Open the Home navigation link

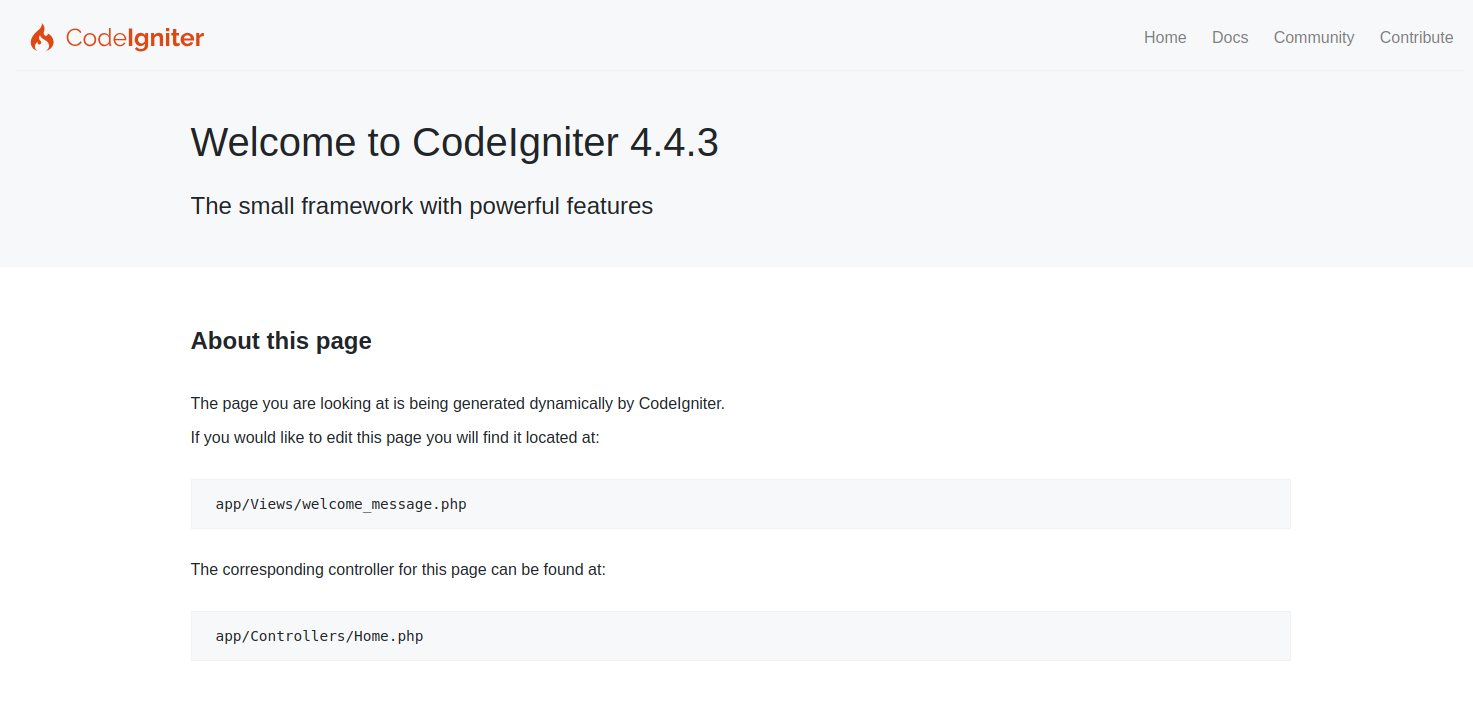point(1165,37)
